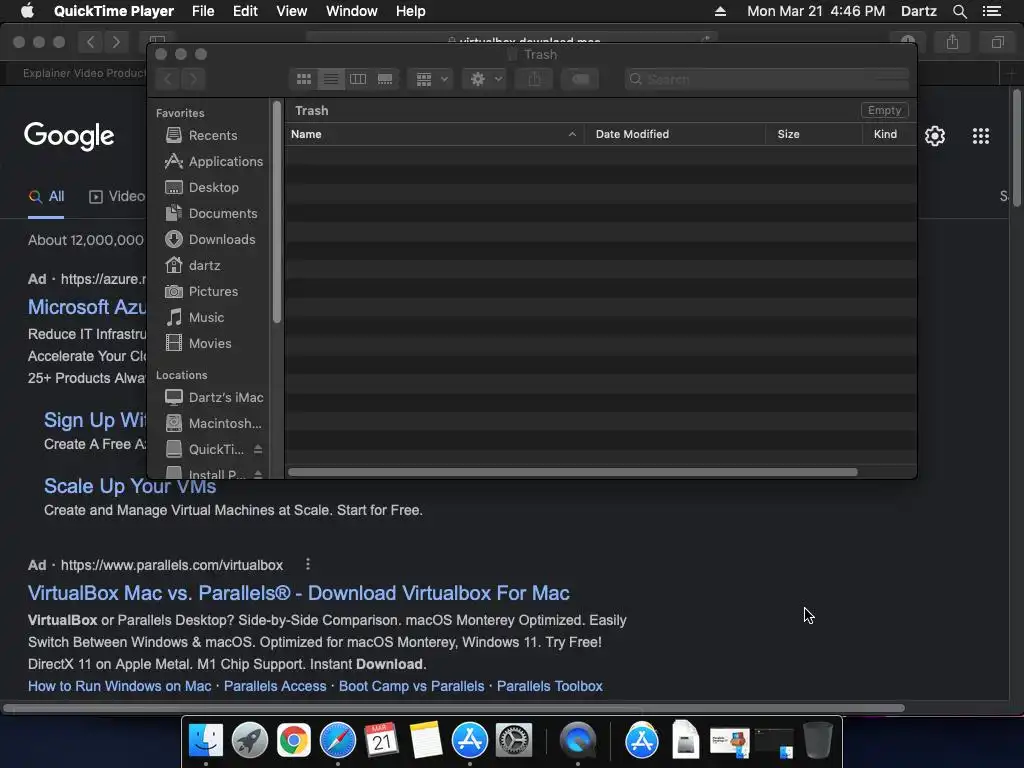
Task: Open the QuickTime Player menu
Action: point(114,11)
